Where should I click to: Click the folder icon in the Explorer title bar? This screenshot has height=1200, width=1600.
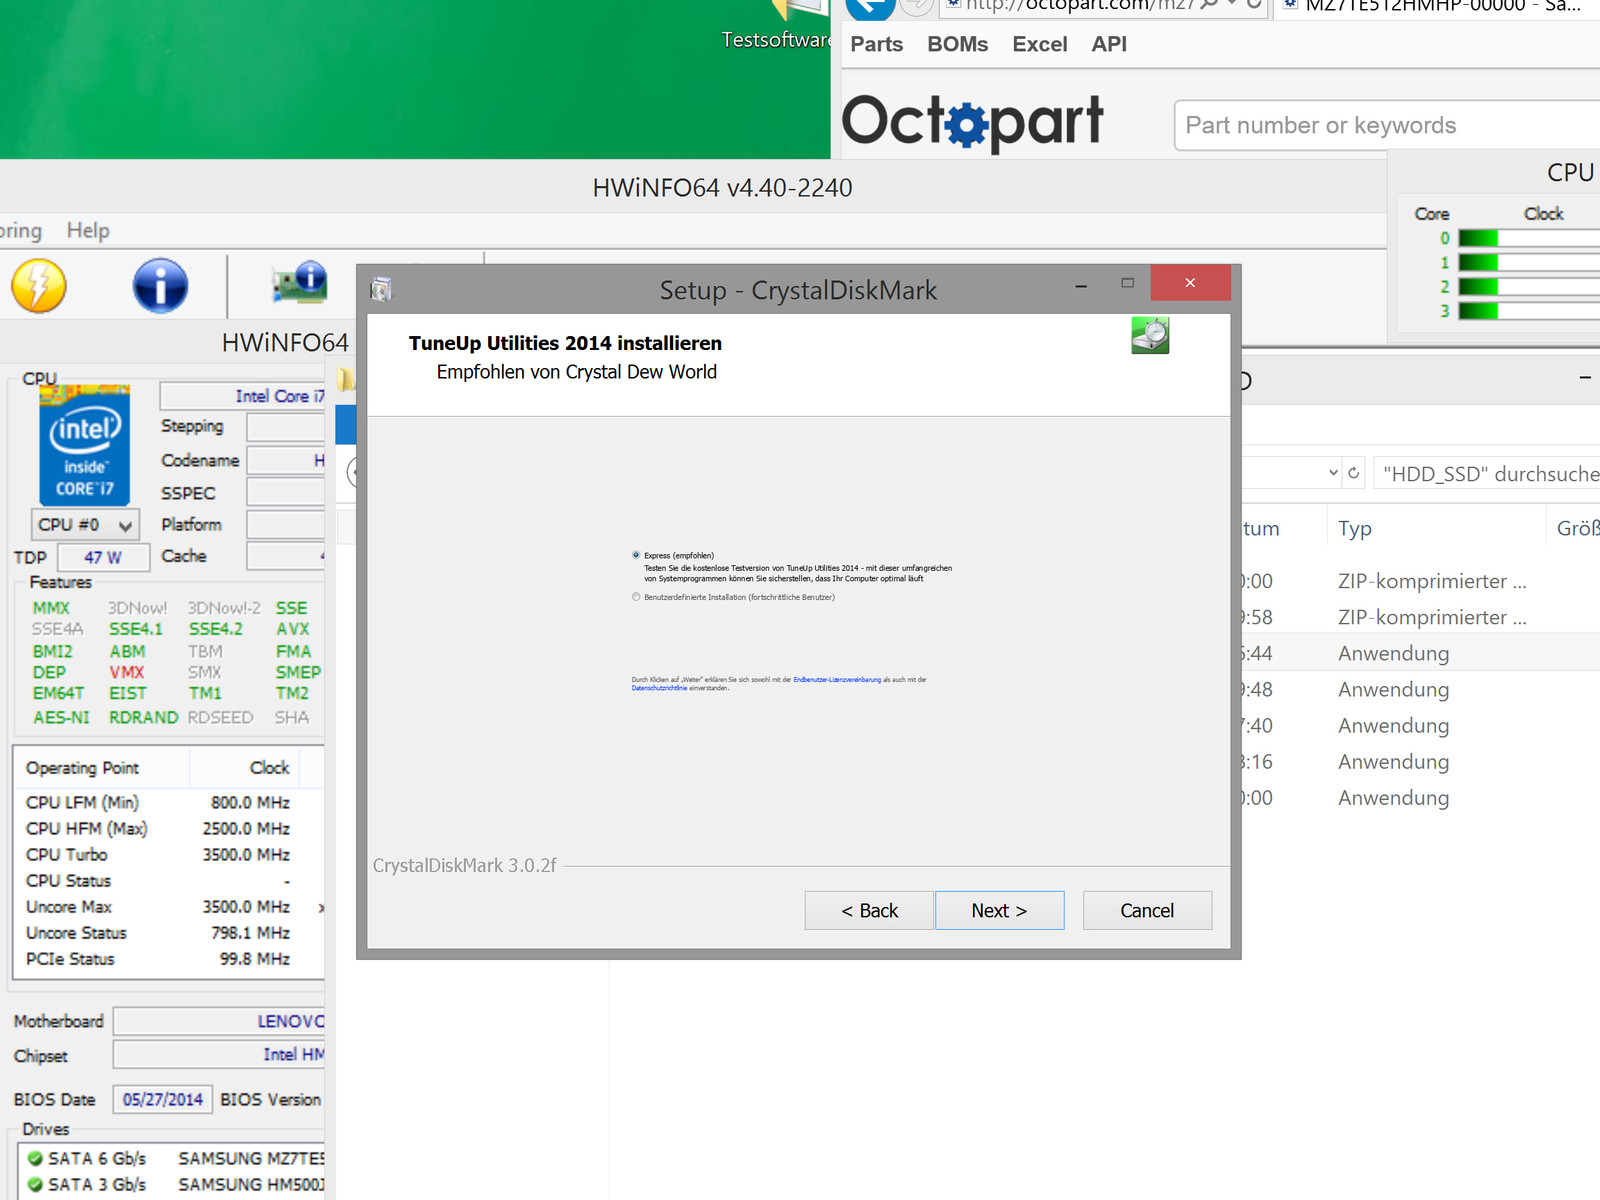(x=346, y=380)
